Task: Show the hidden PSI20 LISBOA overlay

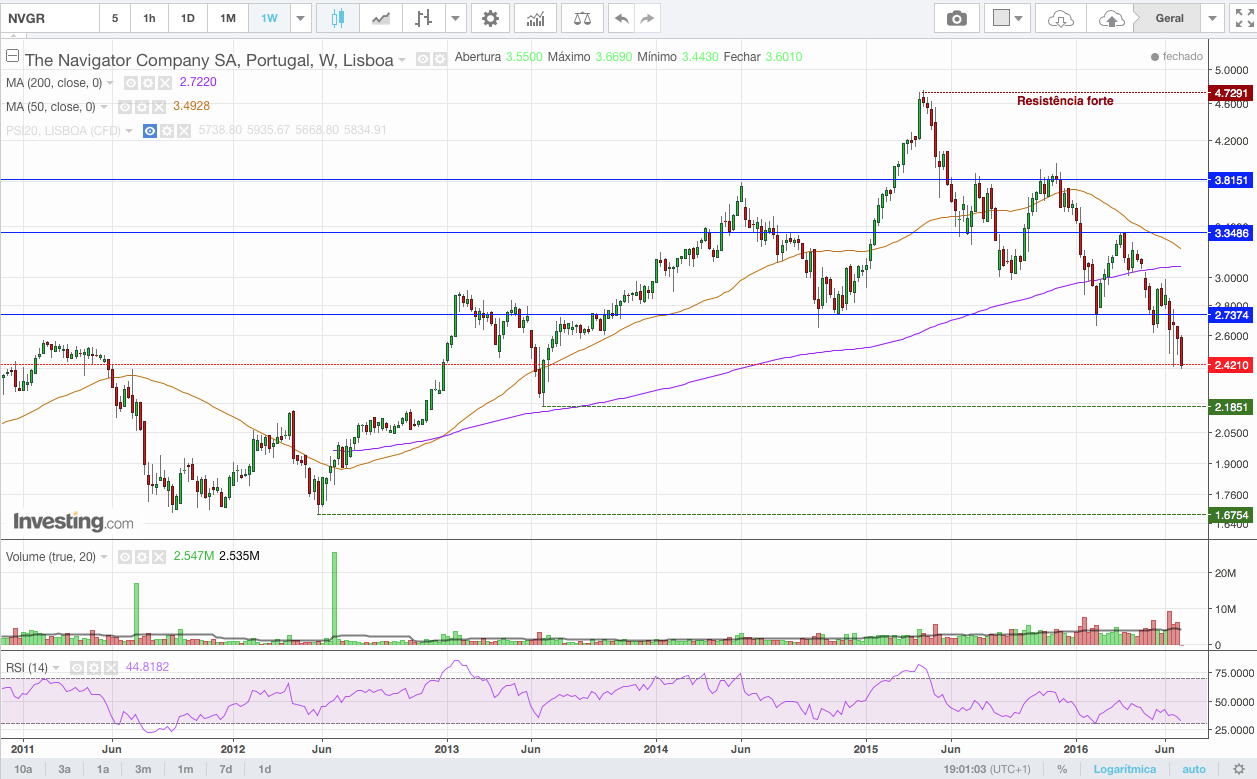Action: coord(150,131)
